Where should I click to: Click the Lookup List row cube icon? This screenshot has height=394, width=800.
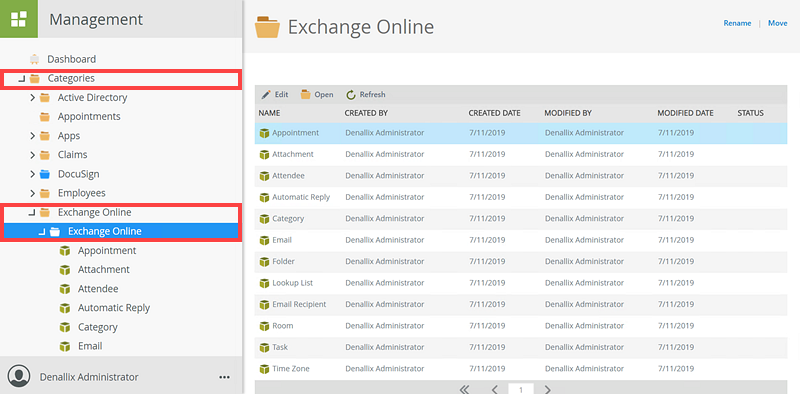pyautogui.click(x=264, y=283)
